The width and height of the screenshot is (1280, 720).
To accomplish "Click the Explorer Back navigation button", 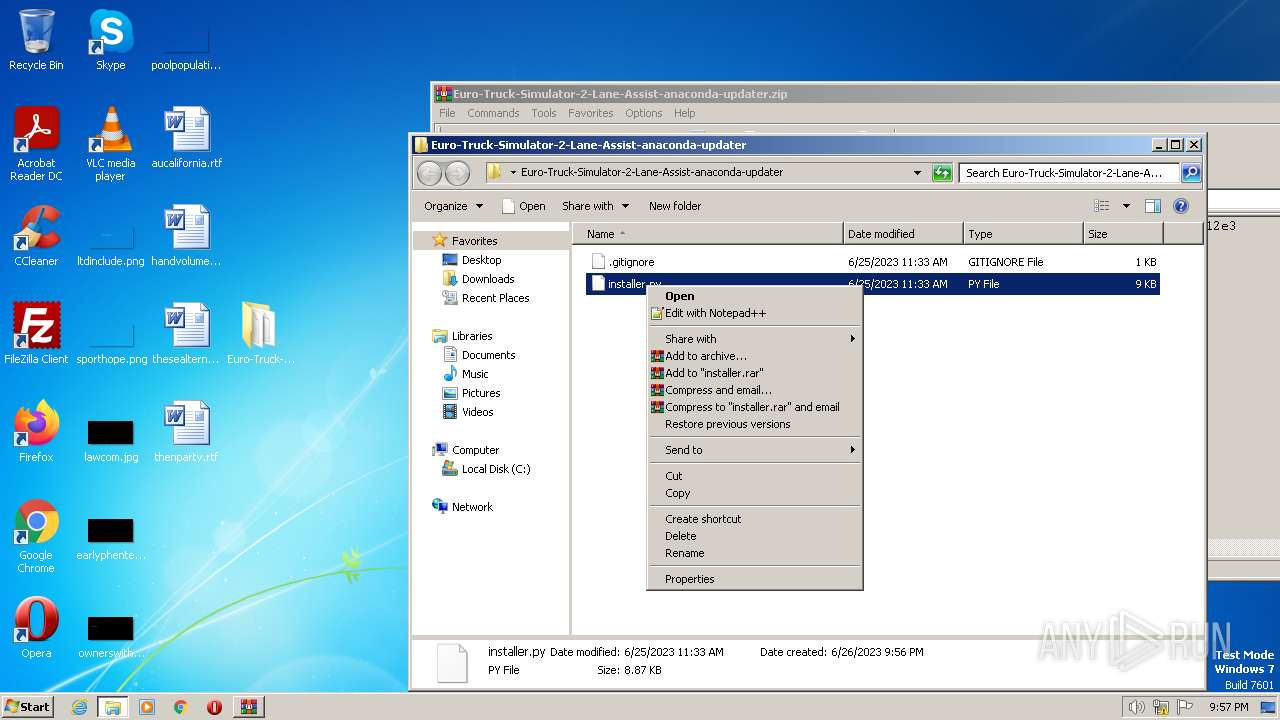I will (429, 173).
